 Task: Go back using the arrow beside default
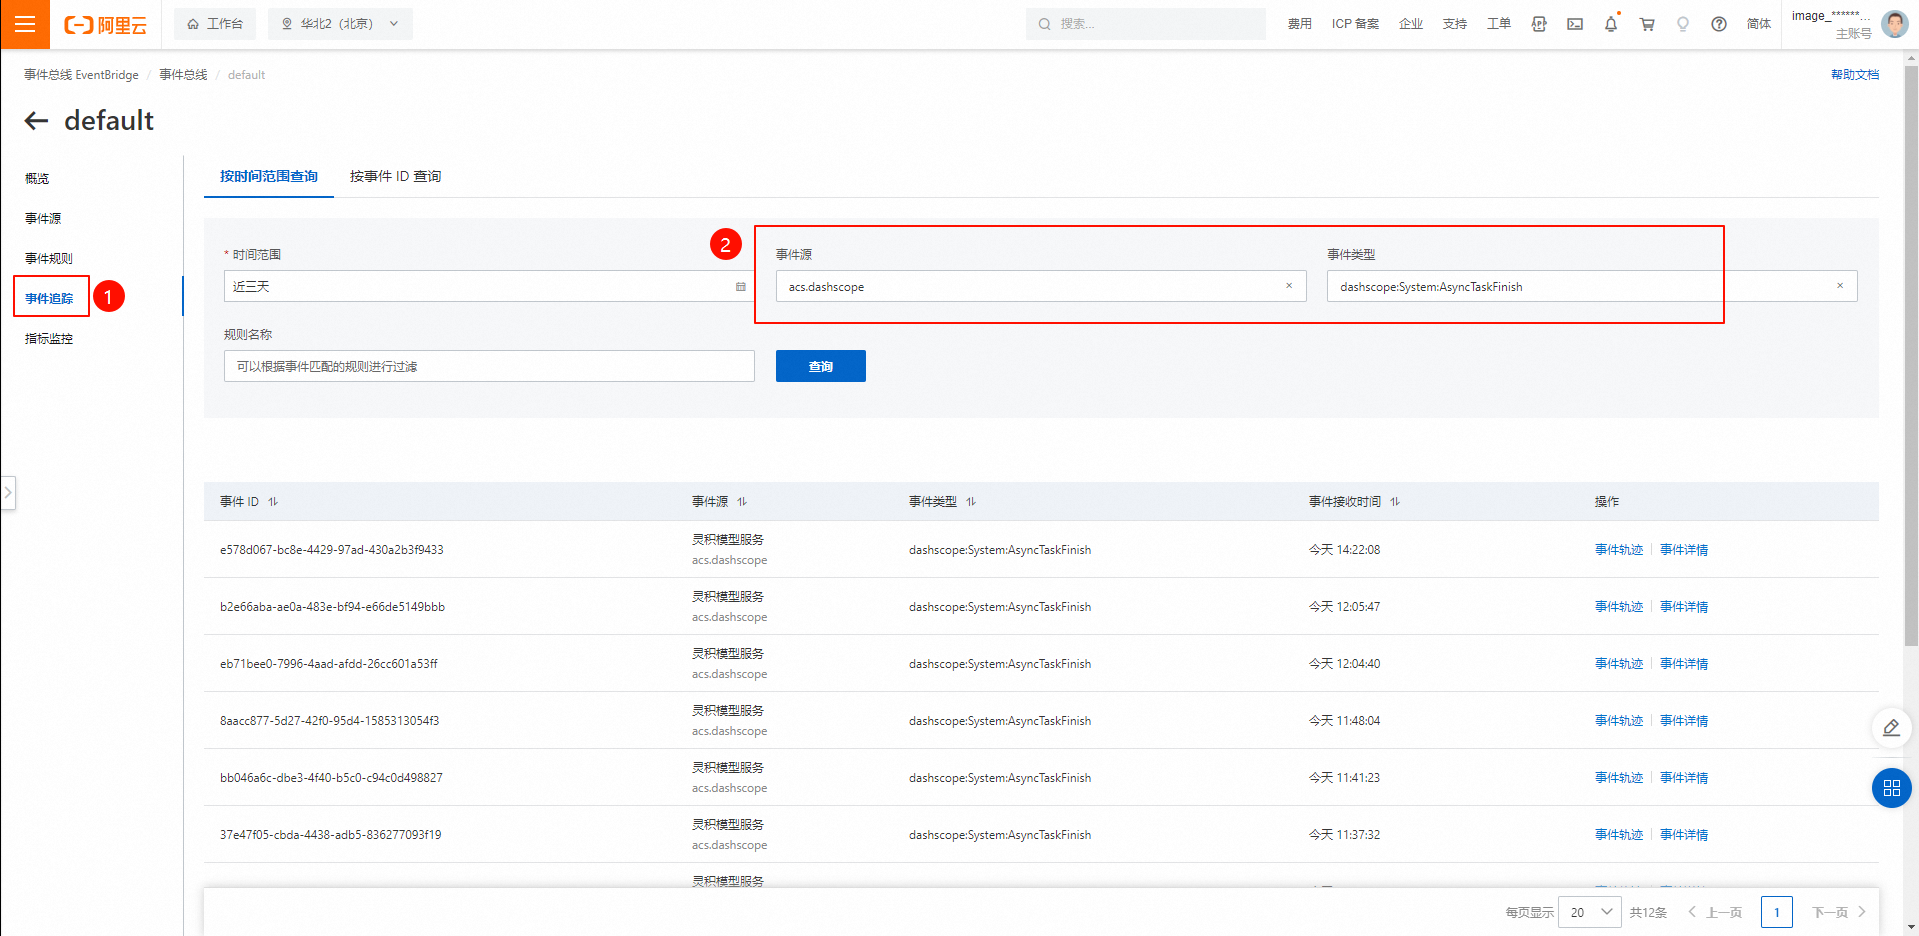(36, 121)
